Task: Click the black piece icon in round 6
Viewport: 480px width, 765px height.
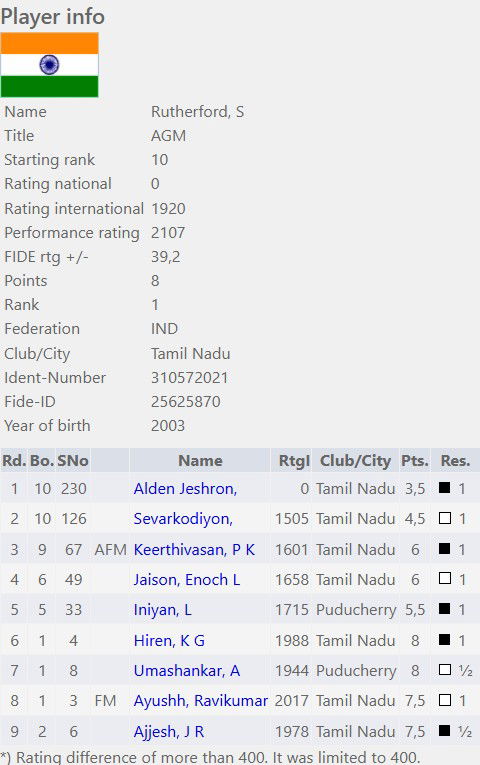Action: coord(444,640)
